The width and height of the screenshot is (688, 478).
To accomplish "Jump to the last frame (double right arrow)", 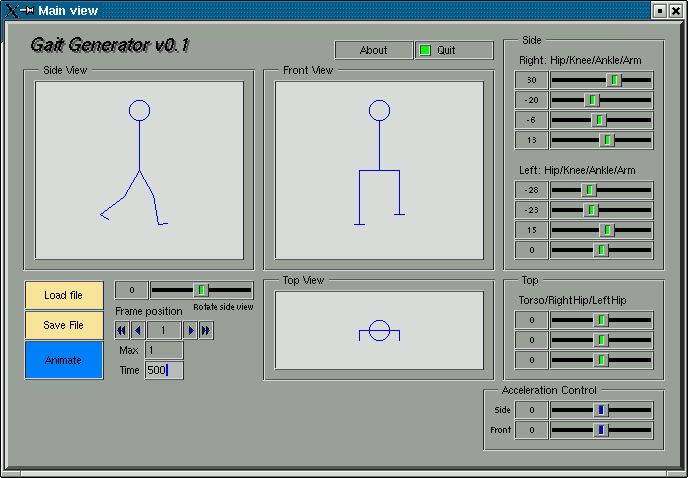I will [x=206, y=330].
